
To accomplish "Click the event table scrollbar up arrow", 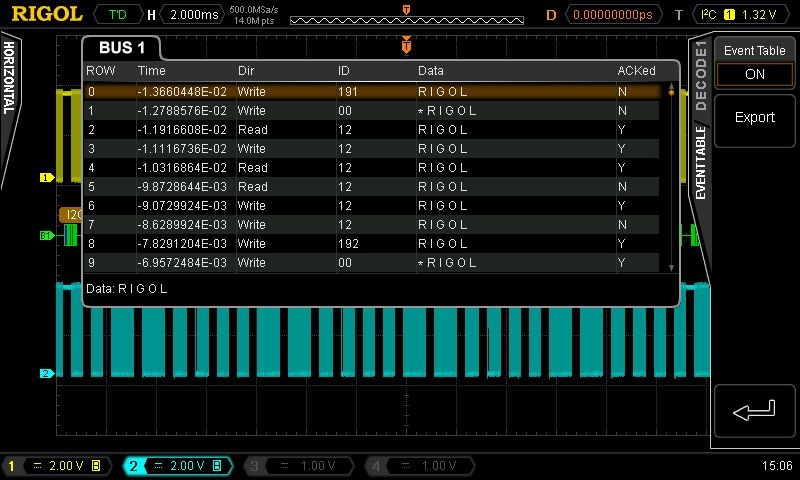I will [x=671, y=86].
